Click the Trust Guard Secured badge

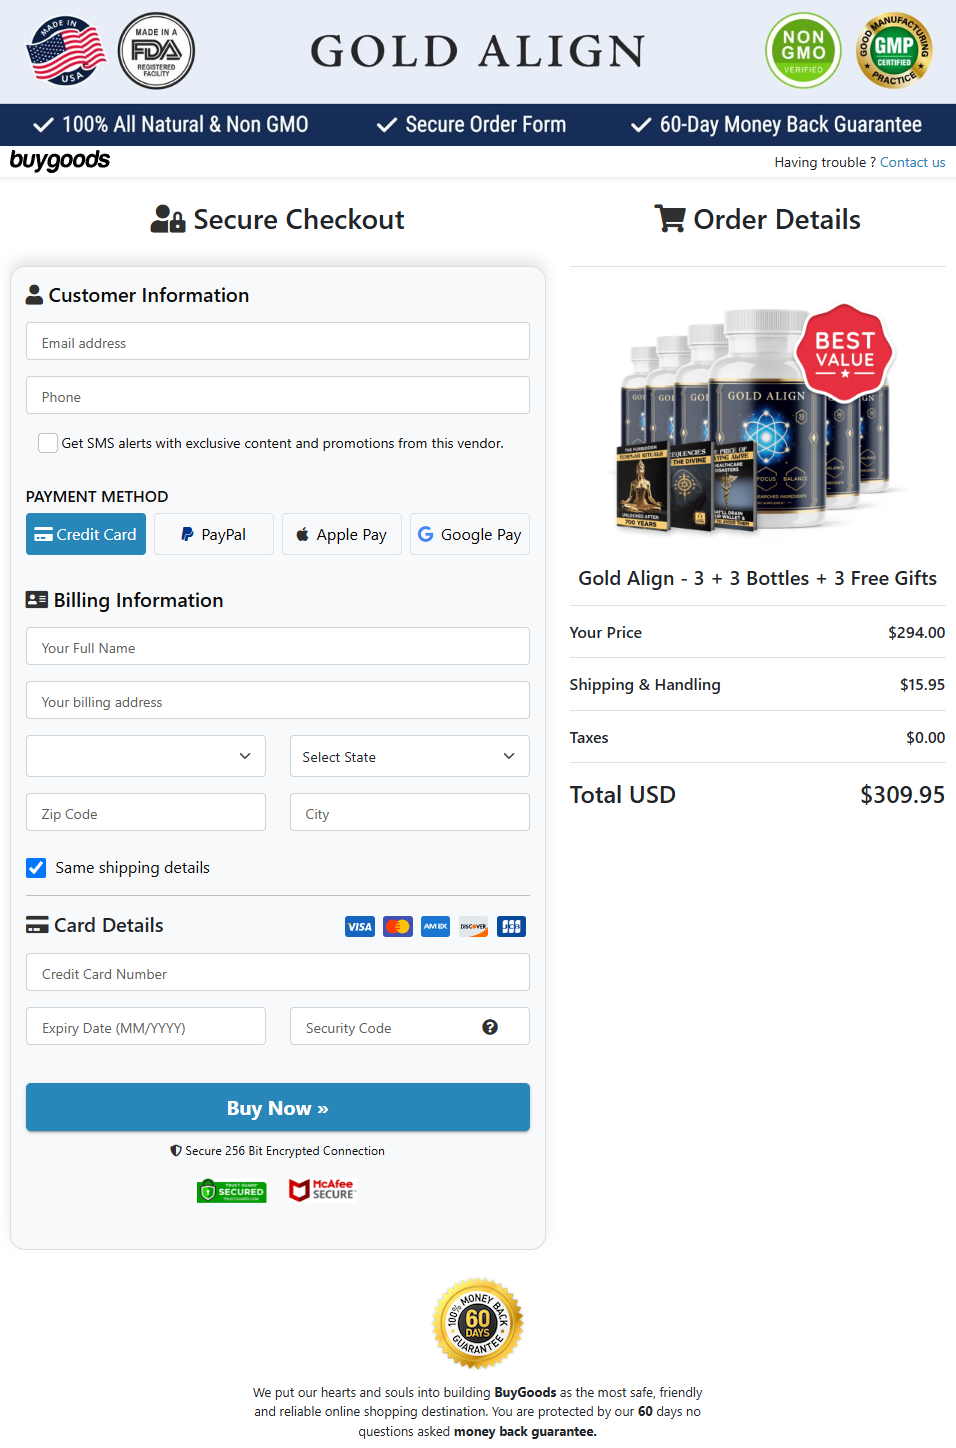[x=232, y=1191]
